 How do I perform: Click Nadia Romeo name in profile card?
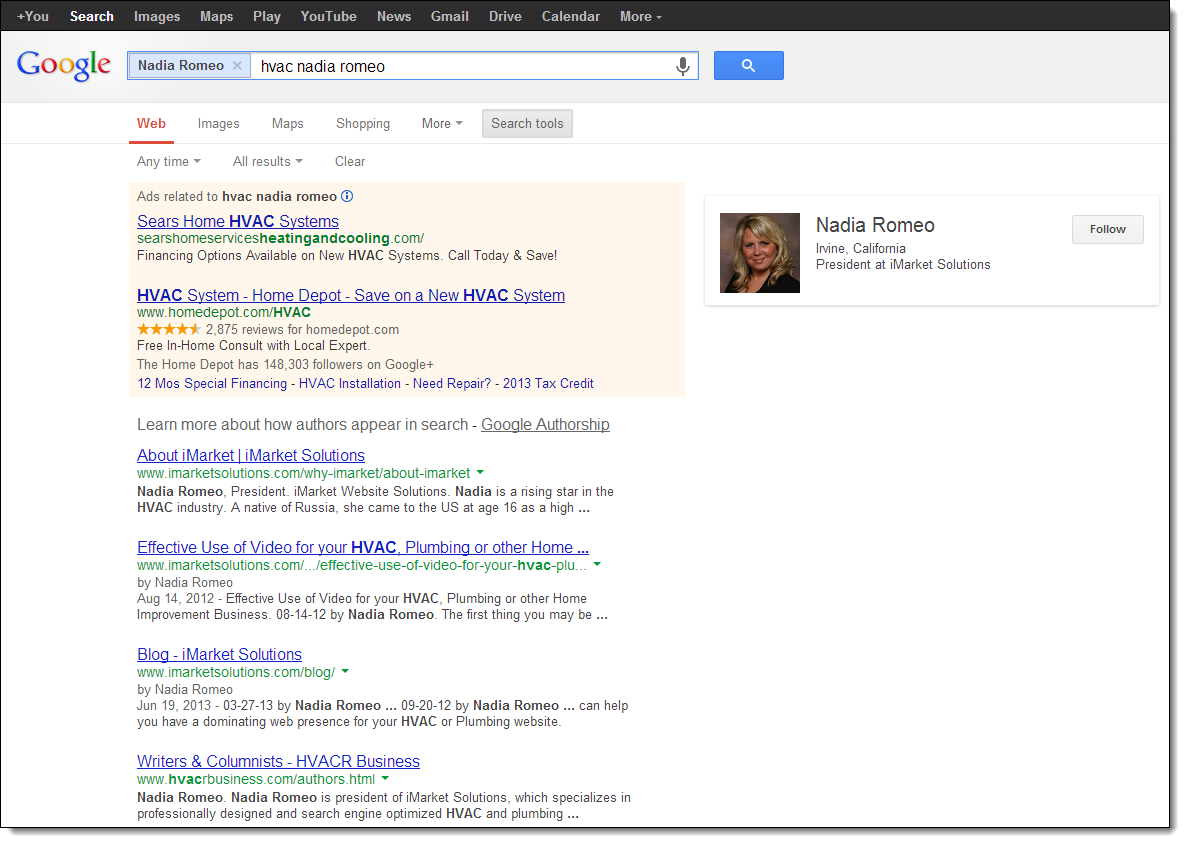tap(875, 225)
